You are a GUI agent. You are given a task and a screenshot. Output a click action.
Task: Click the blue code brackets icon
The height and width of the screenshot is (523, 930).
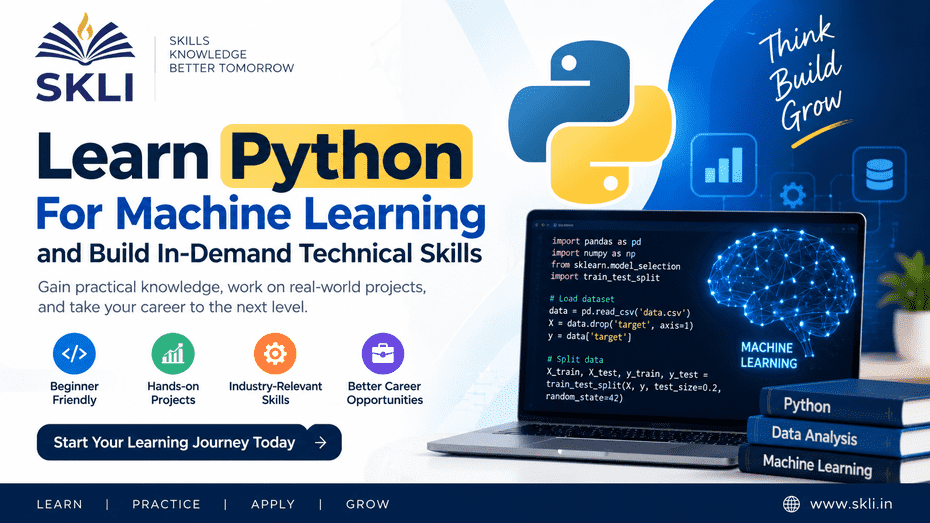click(x=74, y=353)
